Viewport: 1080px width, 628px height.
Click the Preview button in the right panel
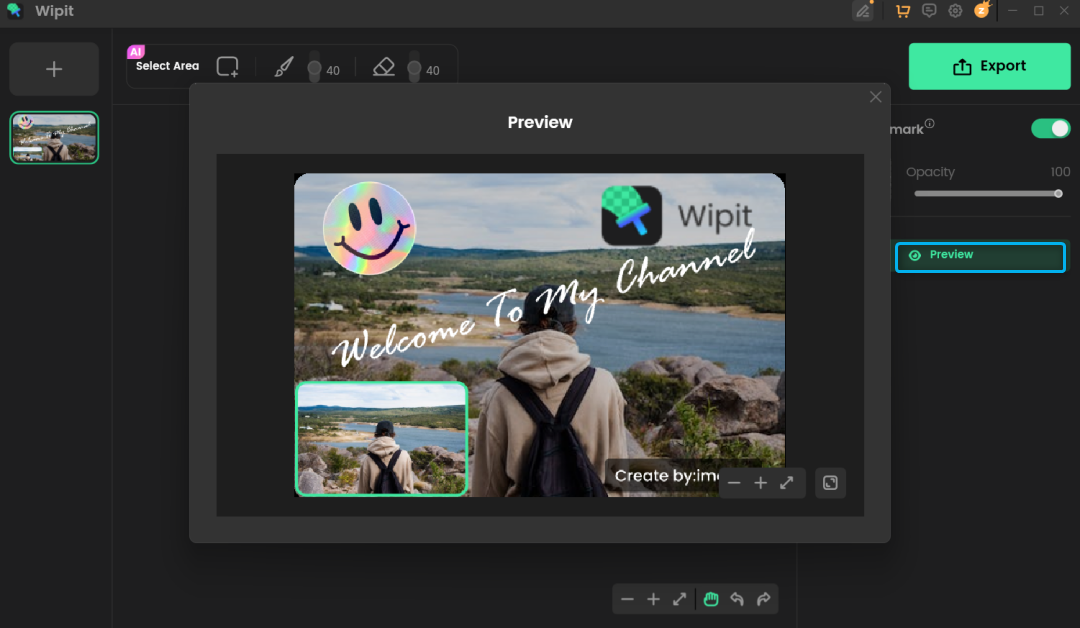pos(980,257)
